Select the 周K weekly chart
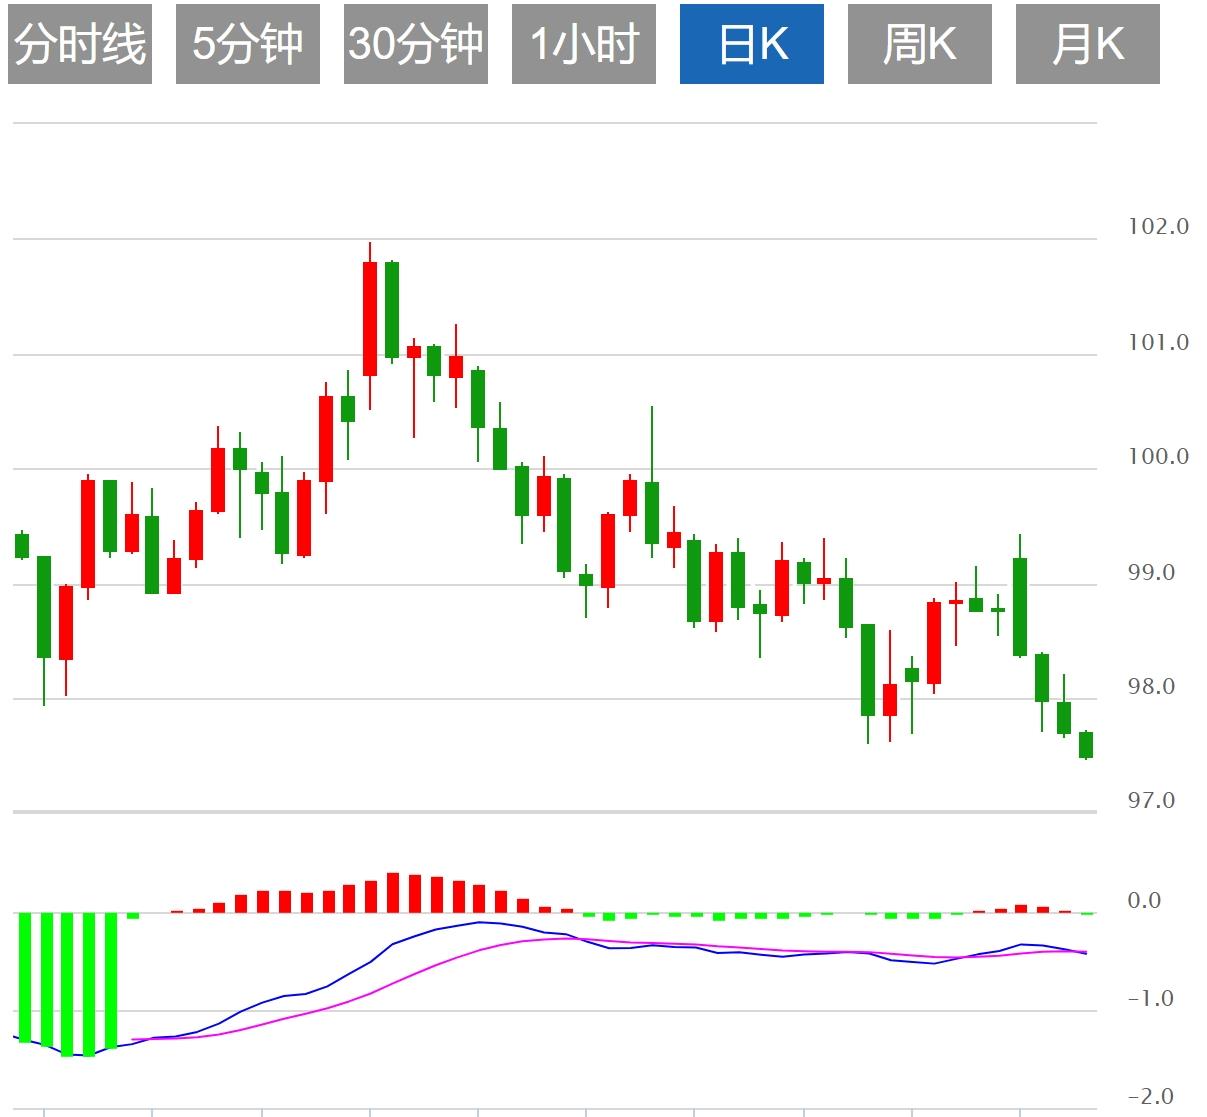 pos(920,43)
